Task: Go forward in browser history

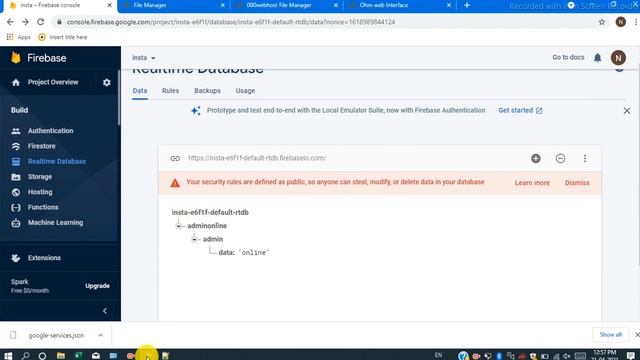Action: (x=25, y=22)
